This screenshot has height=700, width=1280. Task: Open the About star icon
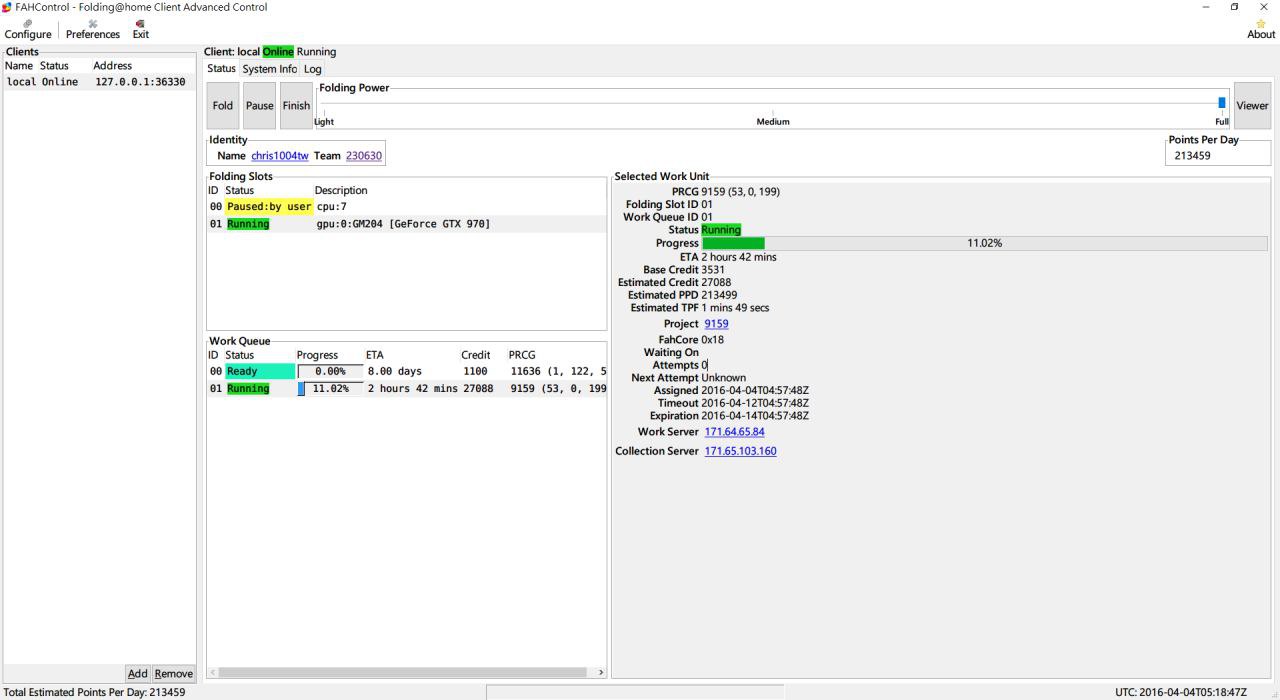point(1261,29)
